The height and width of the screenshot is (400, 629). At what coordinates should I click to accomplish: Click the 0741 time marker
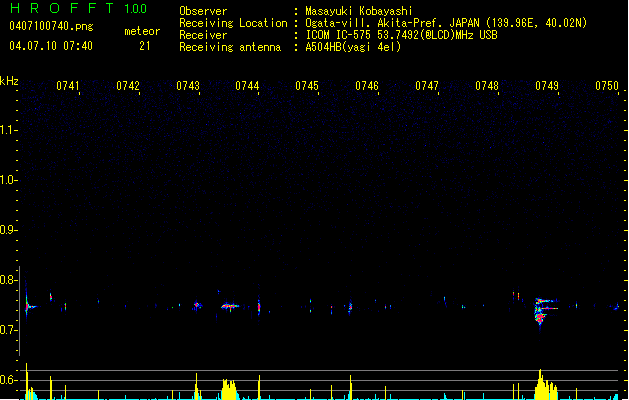point(68,86)
